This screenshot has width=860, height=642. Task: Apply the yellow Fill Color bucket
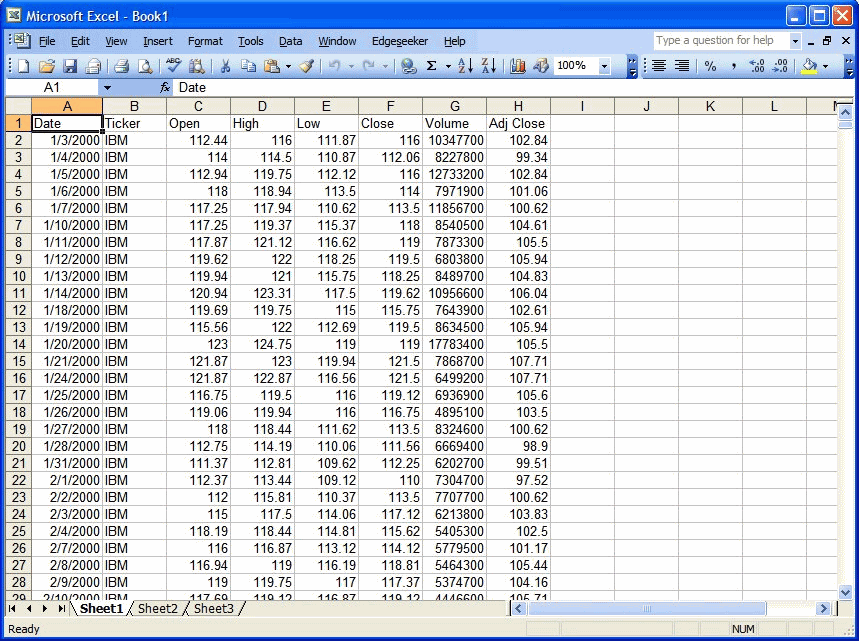coord(810,66)
